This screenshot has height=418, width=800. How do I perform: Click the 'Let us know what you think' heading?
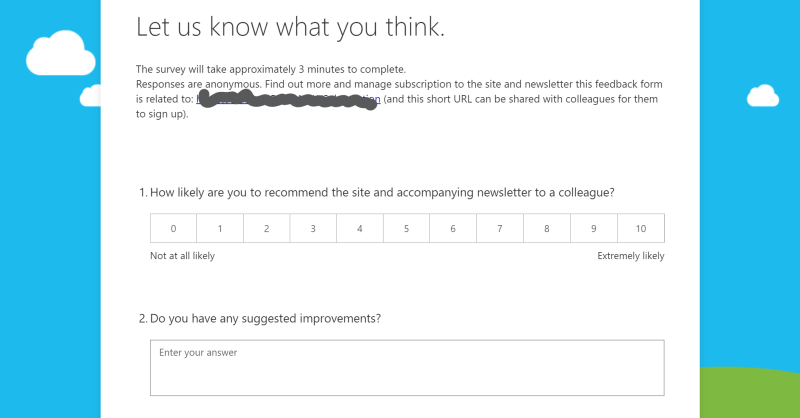[290, 28]
